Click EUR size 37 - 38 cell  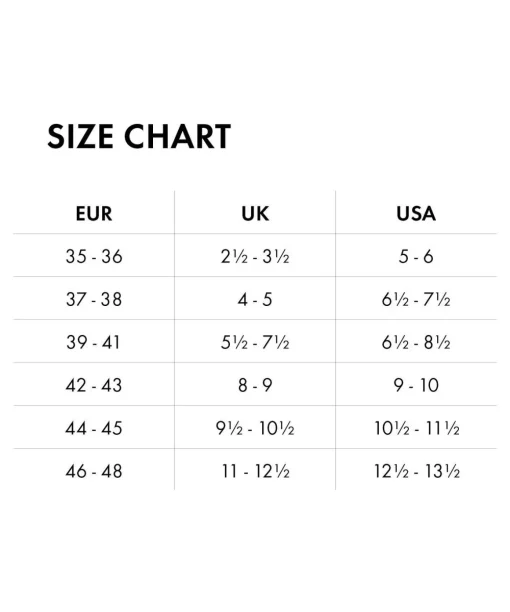[94, 299]
